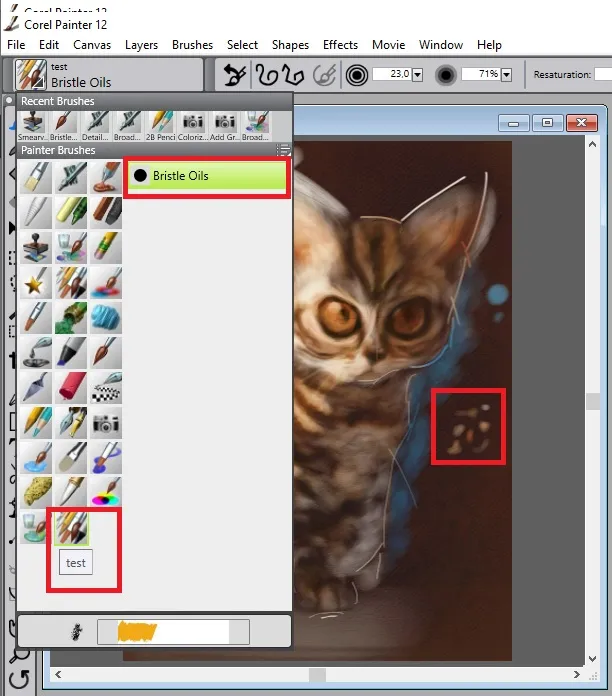Select the fountain nib Pens category icon

[71, 423]
